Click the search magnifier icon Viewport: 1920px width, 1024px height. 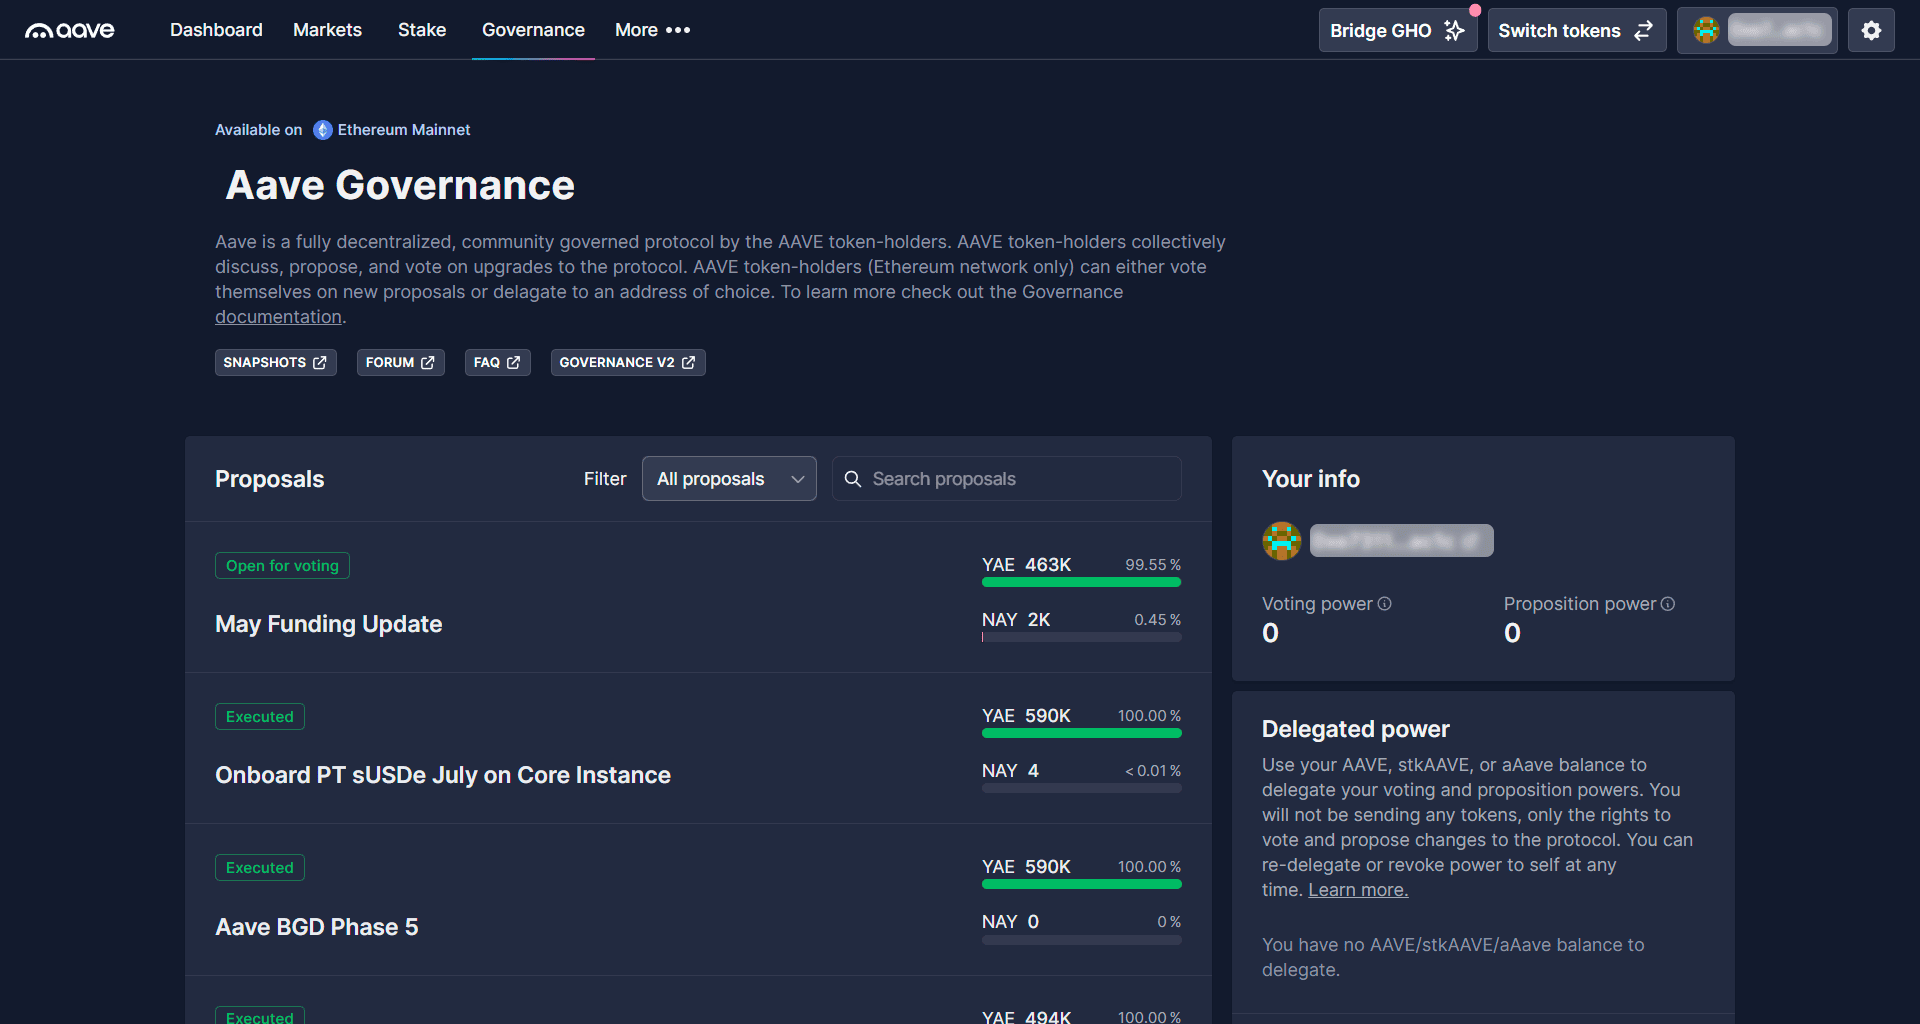(853, 479)
